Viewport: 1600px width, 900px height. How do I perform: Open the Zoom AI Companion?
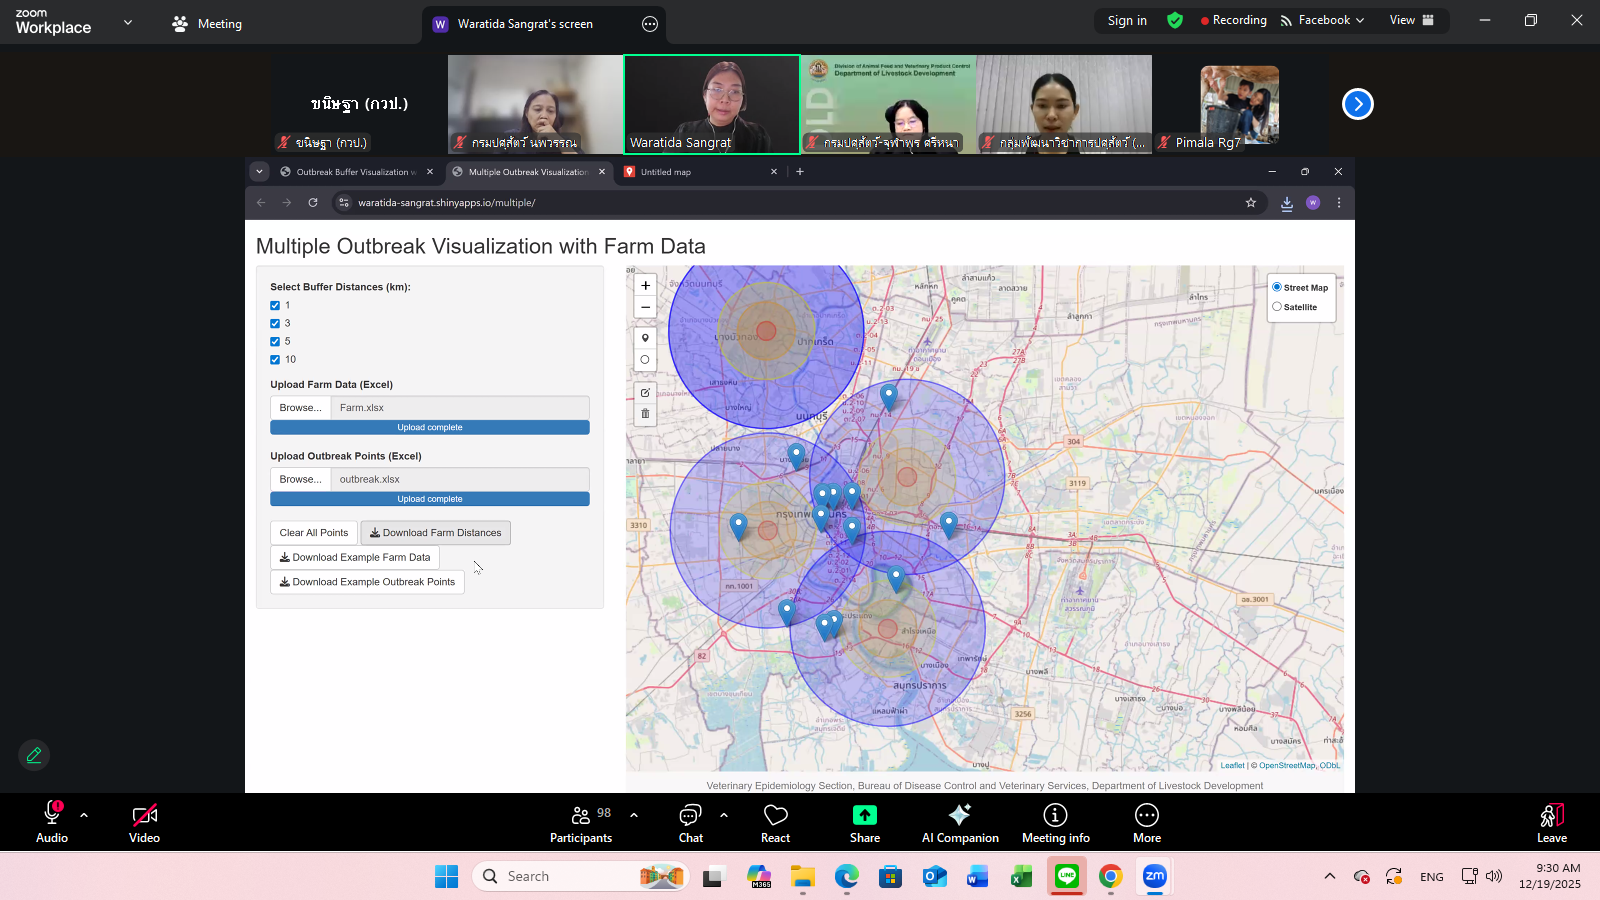click(x=959, y=823)
